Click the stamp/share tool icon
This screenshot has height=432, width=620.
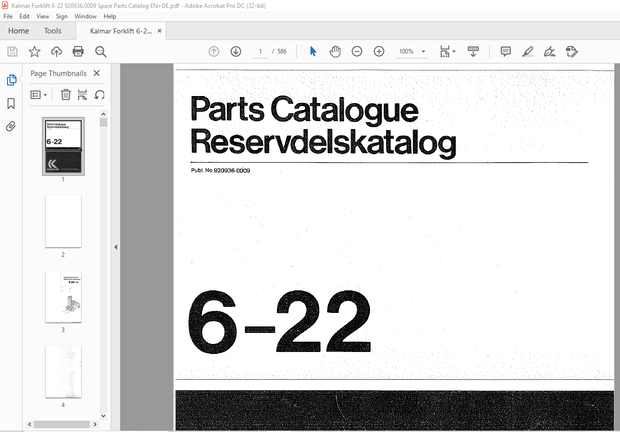pyautogui.click(x=572, y=51)
